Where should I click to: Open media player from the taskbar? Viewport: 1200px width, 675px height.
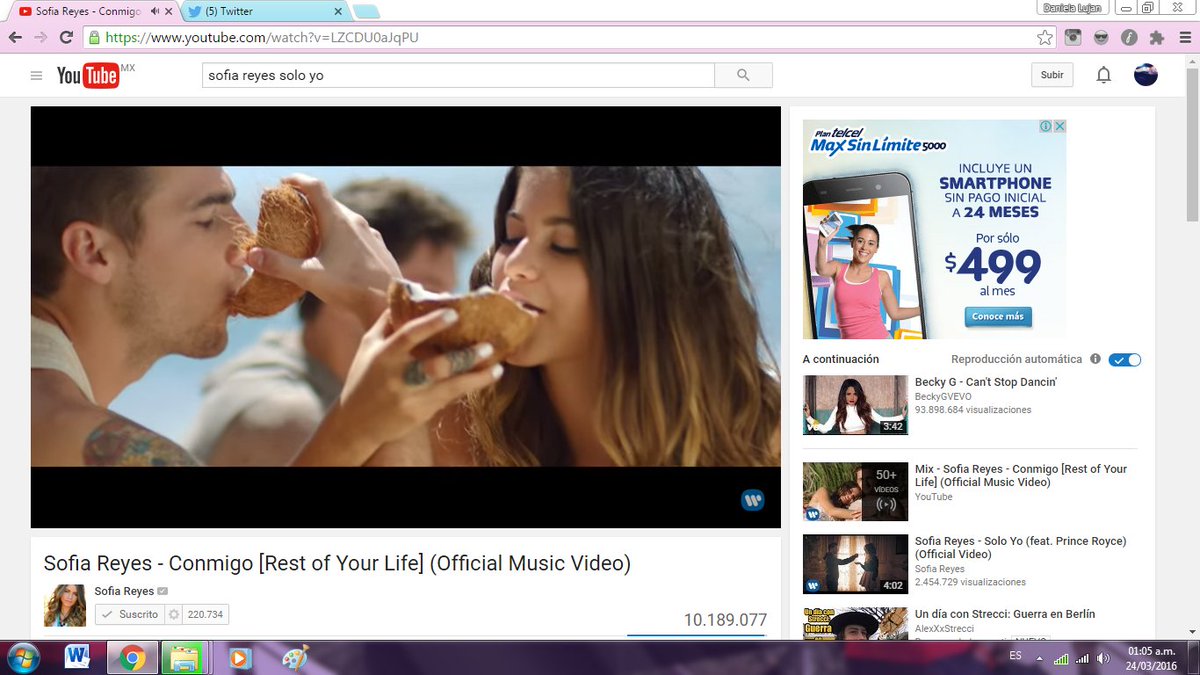click(x=239, y=658)
